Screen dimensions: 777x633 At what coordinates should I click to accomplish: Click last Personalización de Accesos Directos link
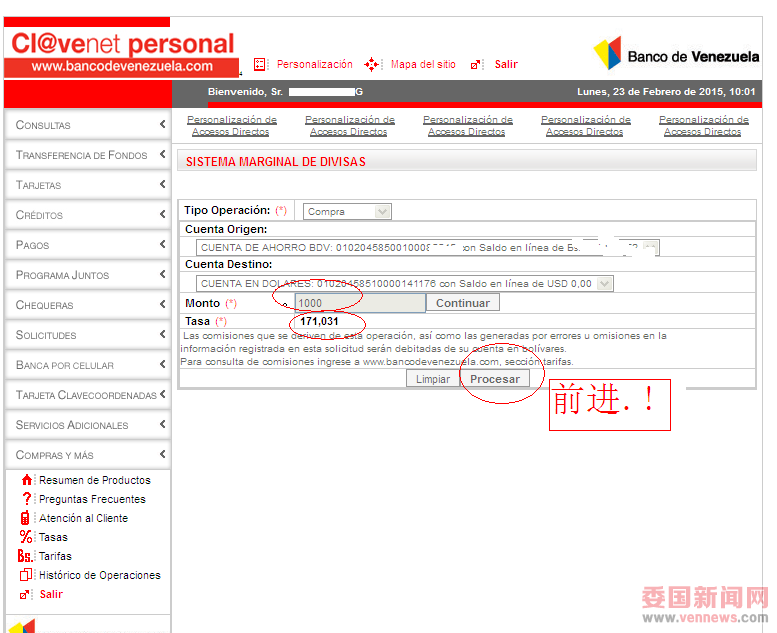click(x=704, y=125)
